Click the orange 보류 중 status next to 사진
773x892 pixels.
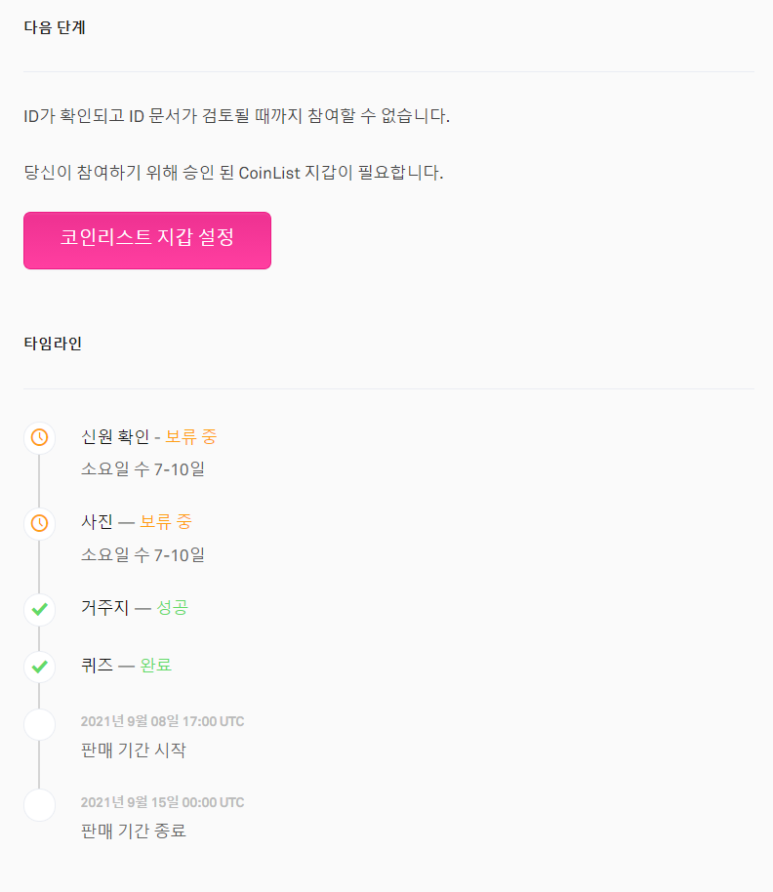(x=166, y=522)
